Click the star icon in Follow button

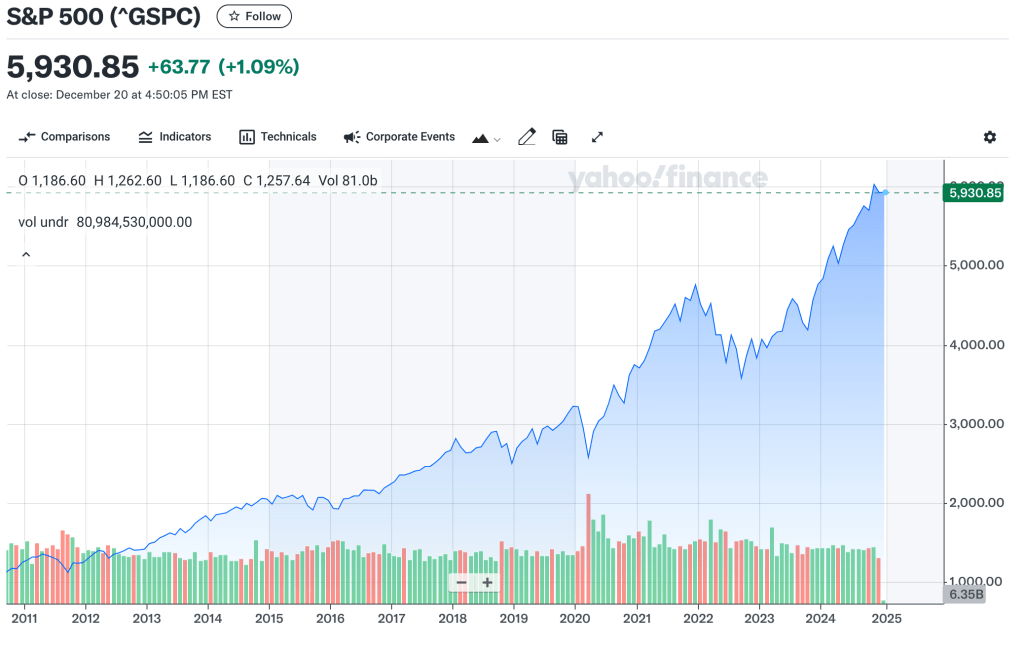click(233, 16)
